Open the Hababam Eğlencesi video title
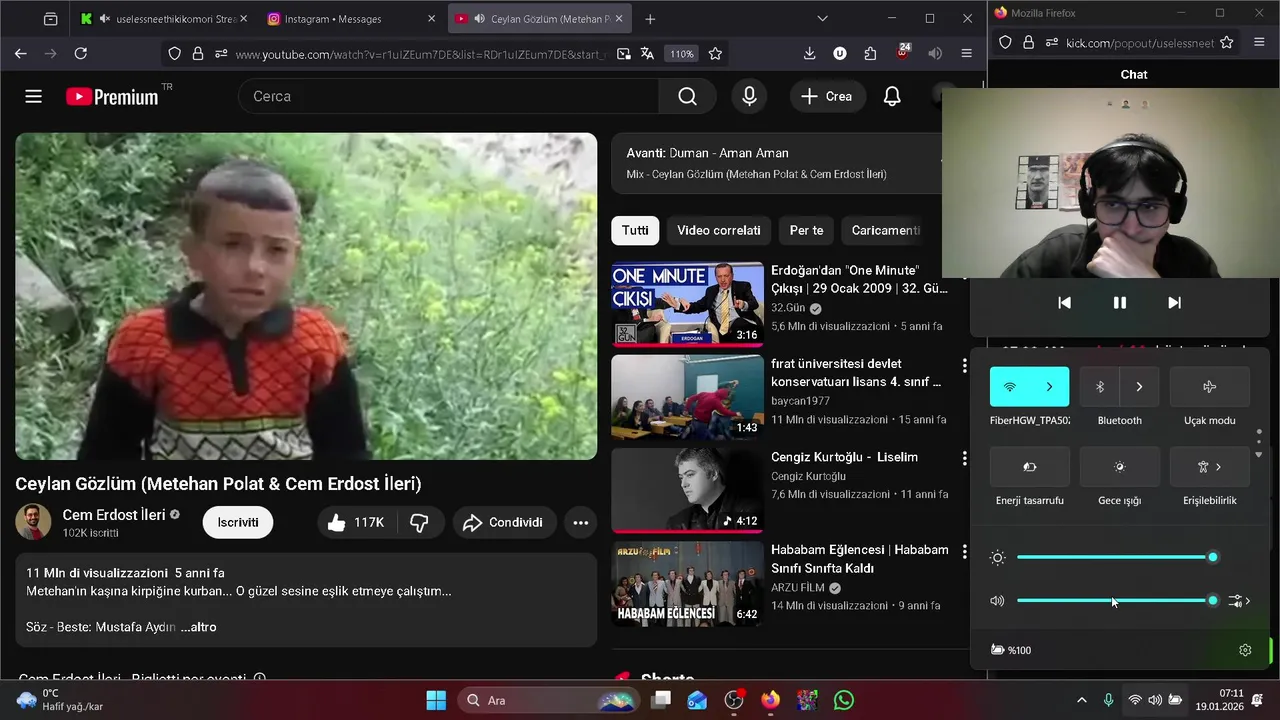 pos(859,559)
